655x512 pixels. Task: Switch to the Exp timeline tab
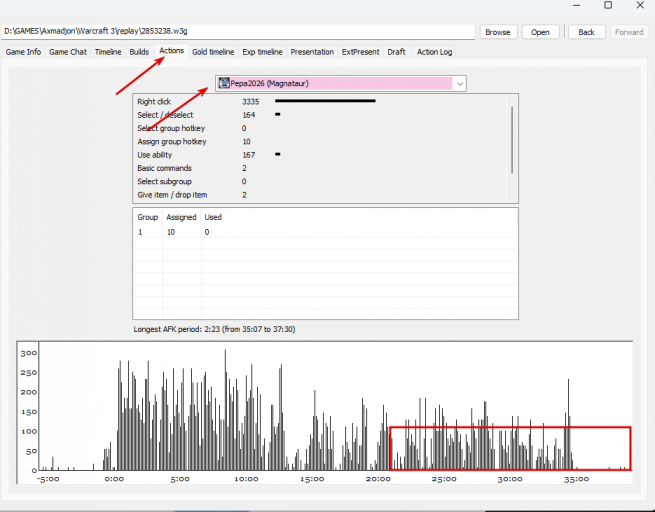[262, 52]
